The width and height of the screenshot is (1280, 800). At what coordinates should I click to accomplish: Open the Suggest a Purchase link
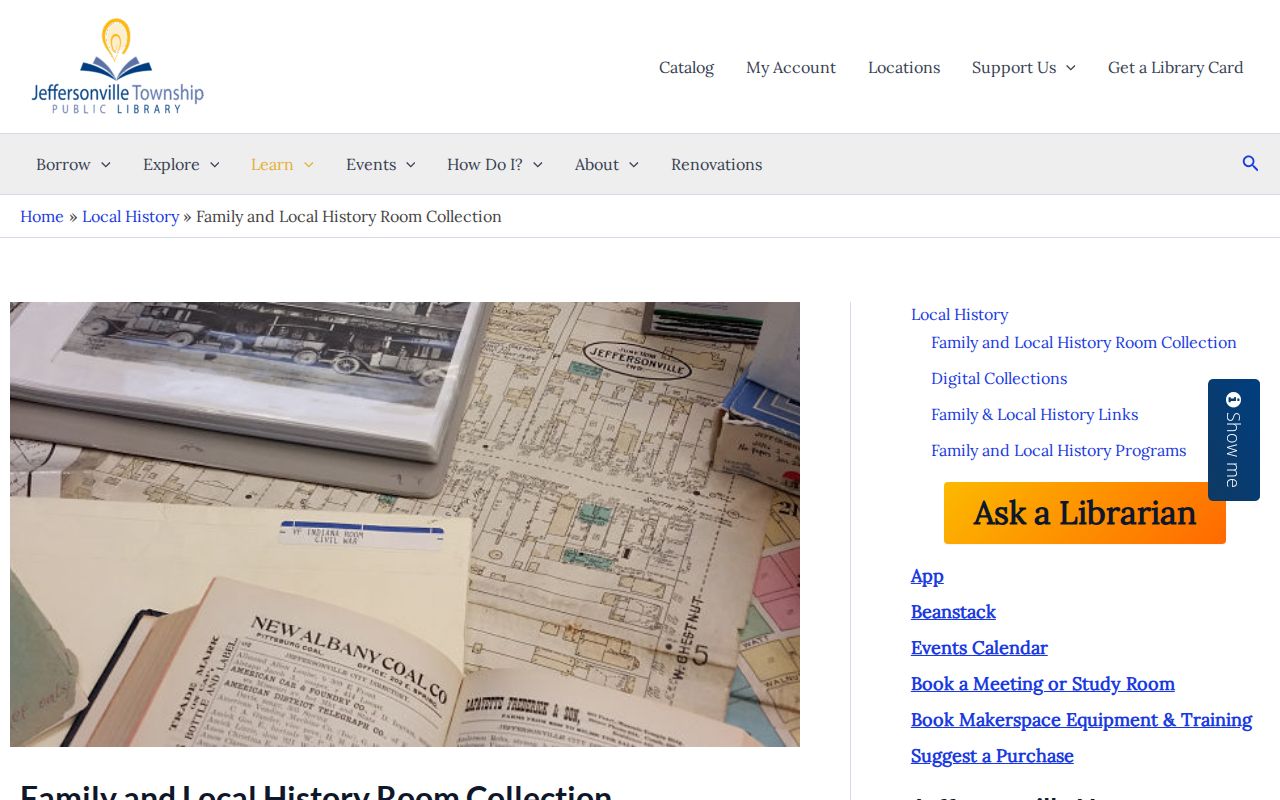pyautogui.click(x=992, y=756)
